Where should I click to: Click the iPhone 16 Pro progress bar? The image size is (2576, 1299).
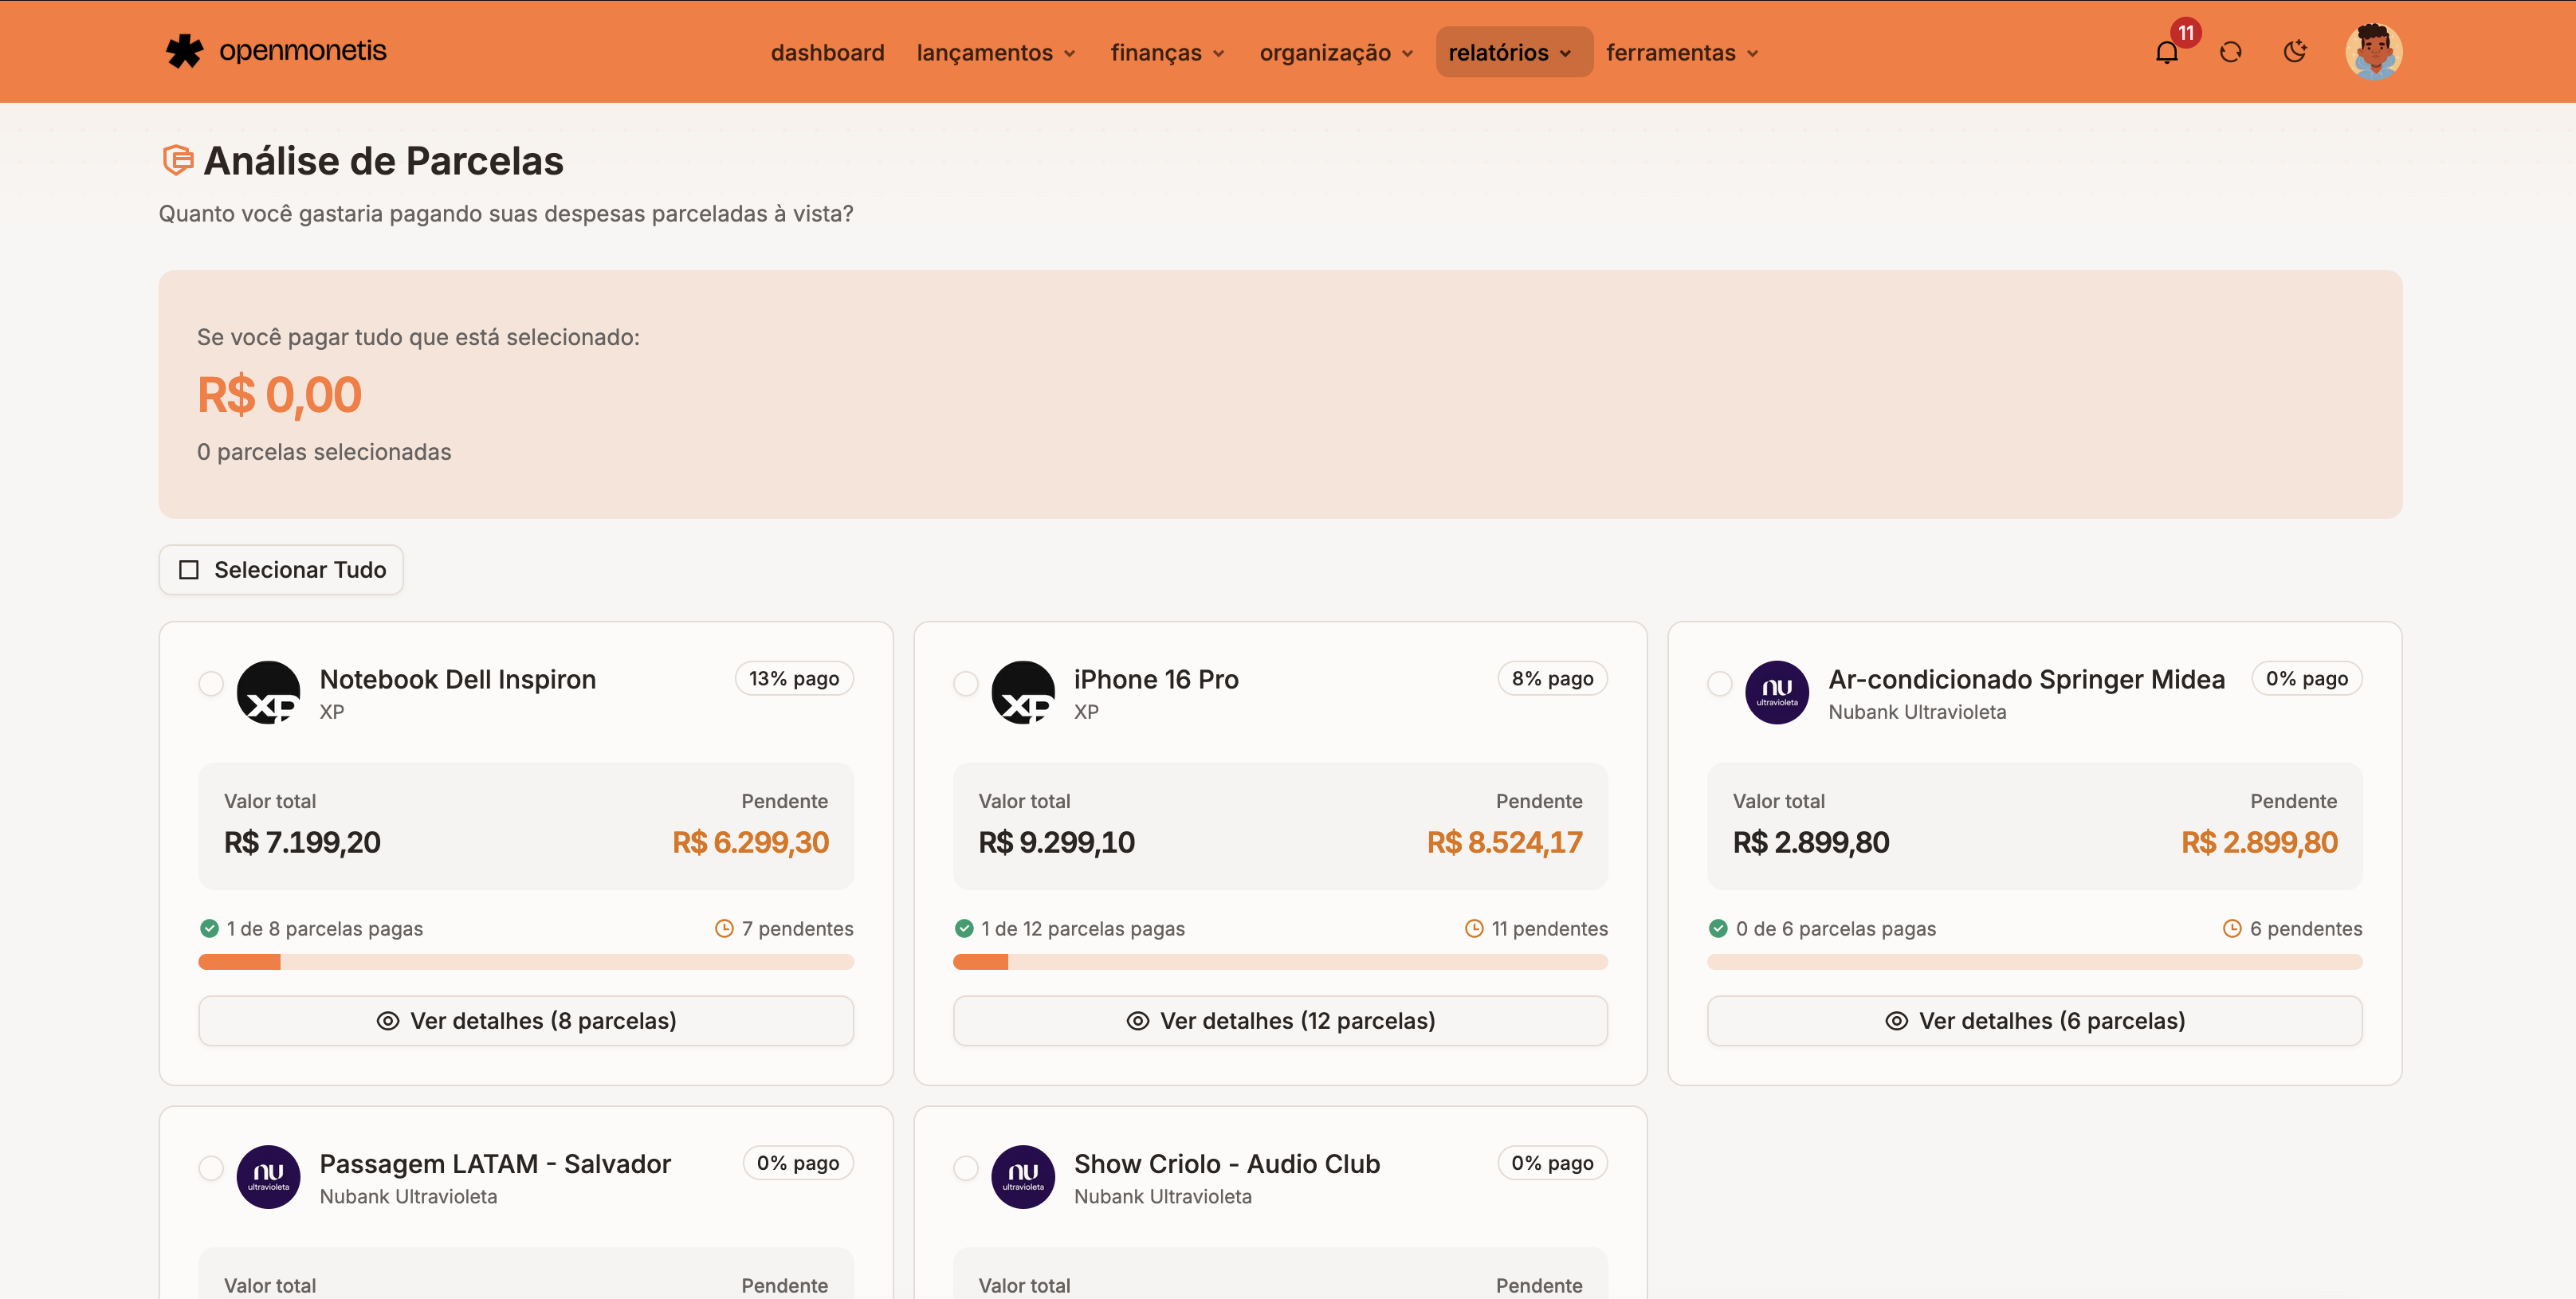click(x=1280, y=962)
